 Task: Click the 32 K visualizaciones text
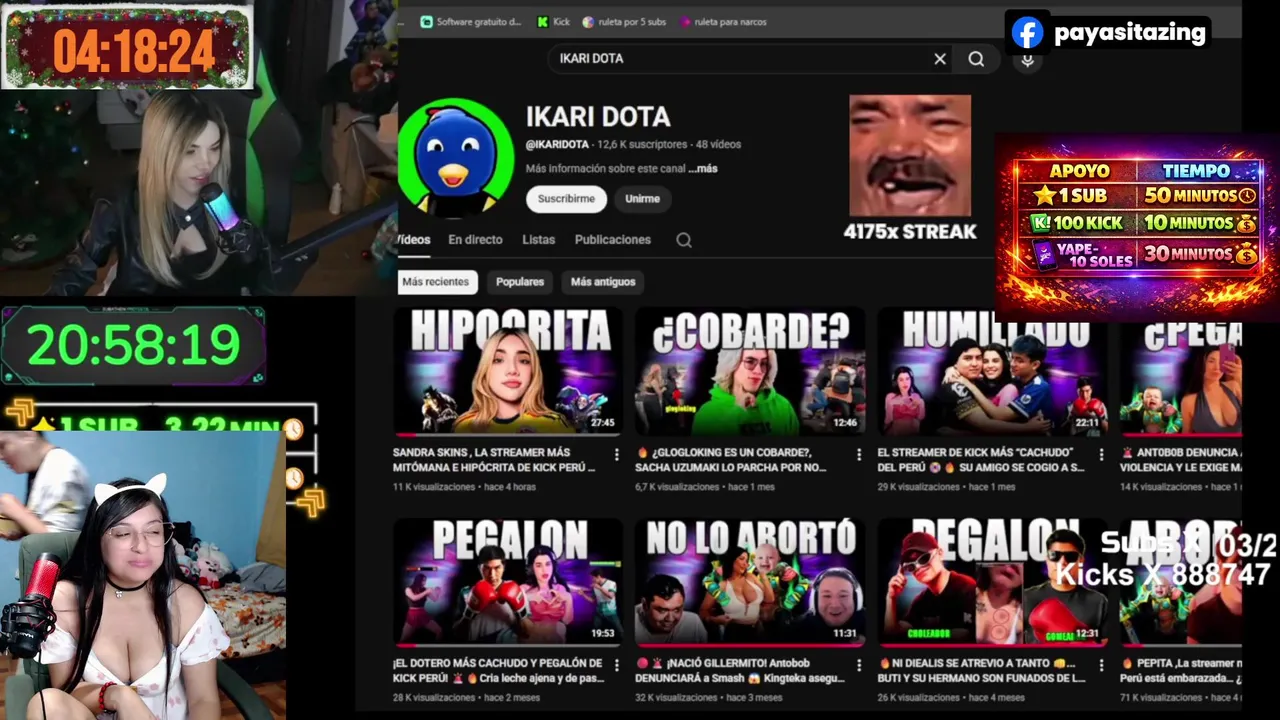[677, 698]
